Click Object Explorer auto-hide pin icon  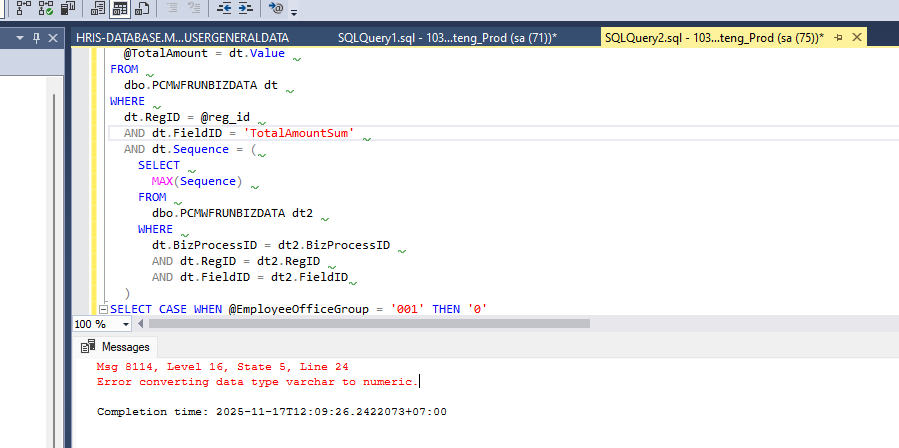(37, 38)
